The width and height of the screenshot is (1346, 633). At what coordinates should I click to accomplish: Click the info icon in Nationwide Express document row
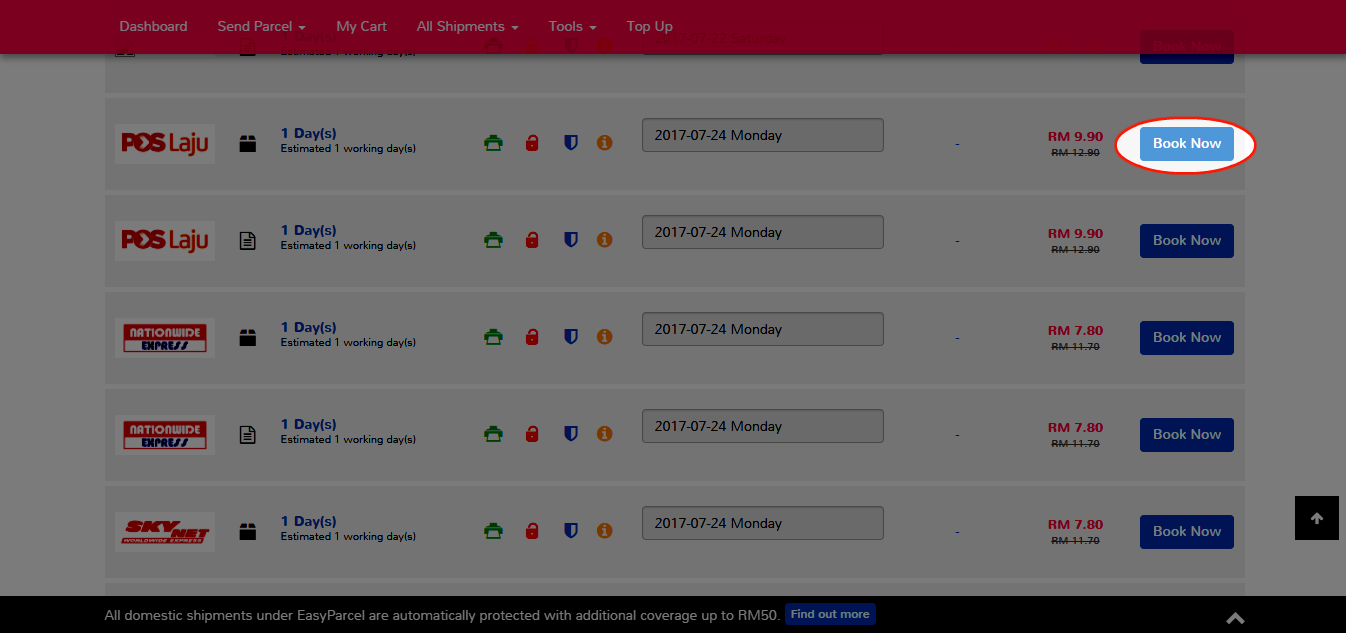coord(604,434)
